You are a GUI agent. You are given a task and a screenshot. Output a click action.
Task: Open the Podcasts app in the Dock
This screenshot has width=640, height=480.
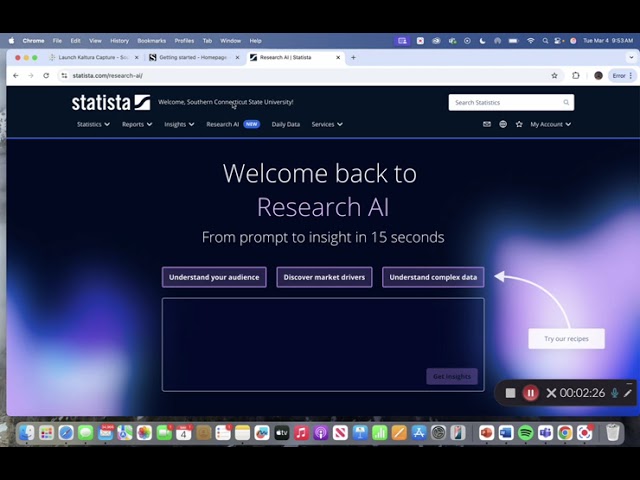point(321,433)
